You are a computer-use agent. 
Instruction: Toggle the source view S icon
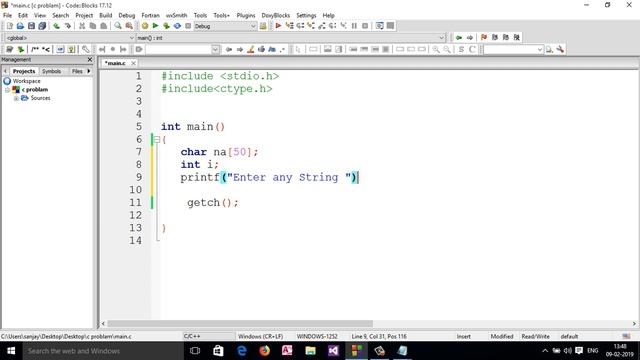(461, 49)
